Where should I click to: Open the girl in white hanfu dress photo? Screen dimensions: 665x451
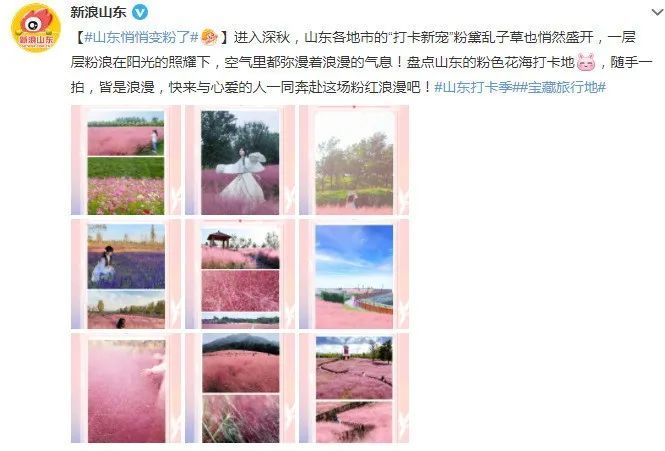(x=240, y=160)
